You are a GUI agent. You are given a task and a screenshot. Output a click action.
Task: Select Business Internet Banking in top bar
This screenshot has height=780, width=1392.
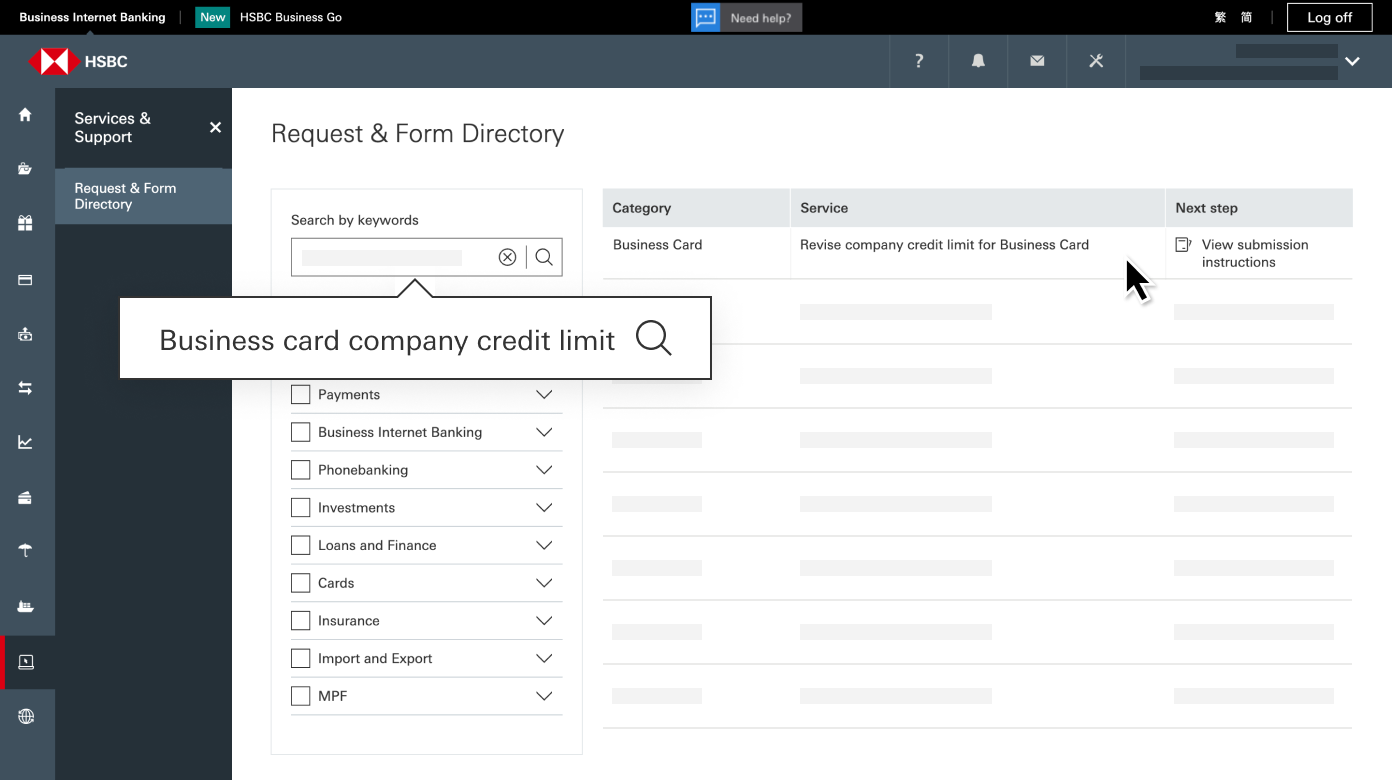tap(92, 17)
